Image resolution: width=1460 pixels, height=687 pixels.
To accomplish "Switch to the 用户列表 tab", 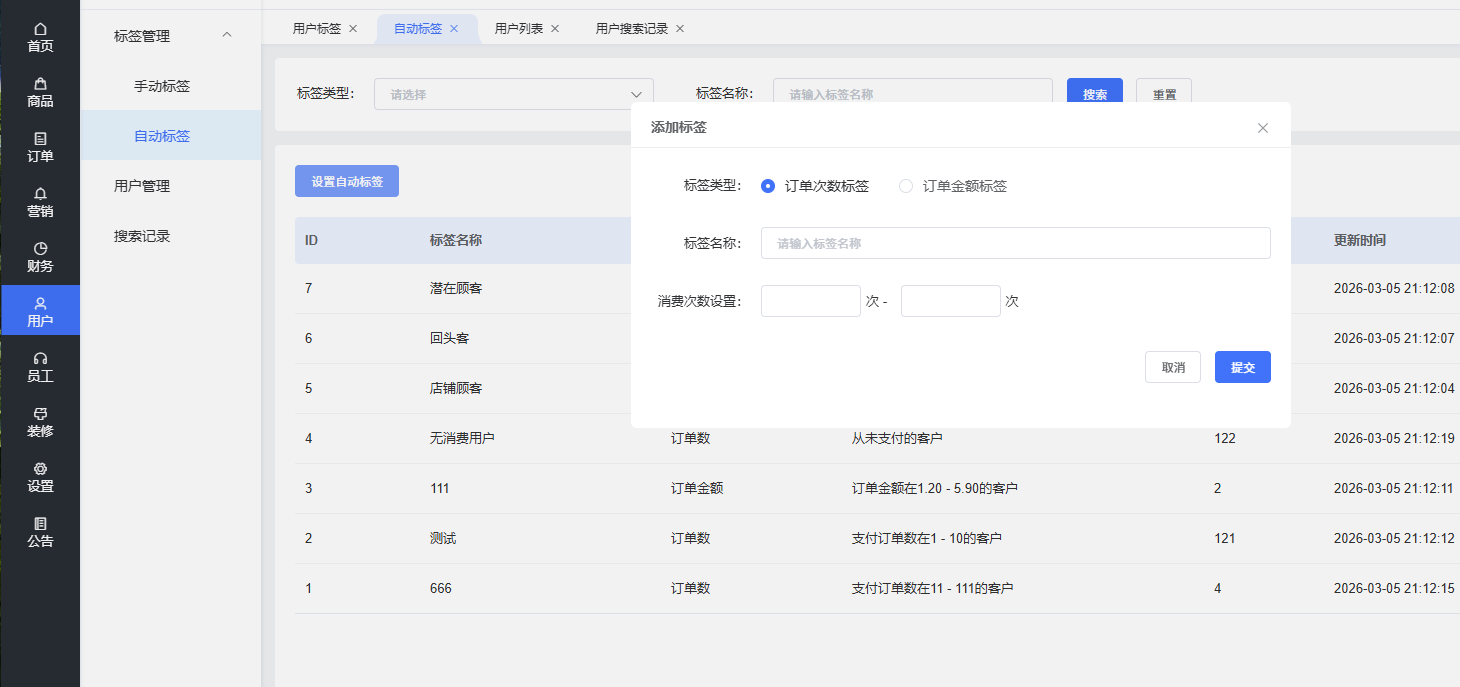I will 519,29.
